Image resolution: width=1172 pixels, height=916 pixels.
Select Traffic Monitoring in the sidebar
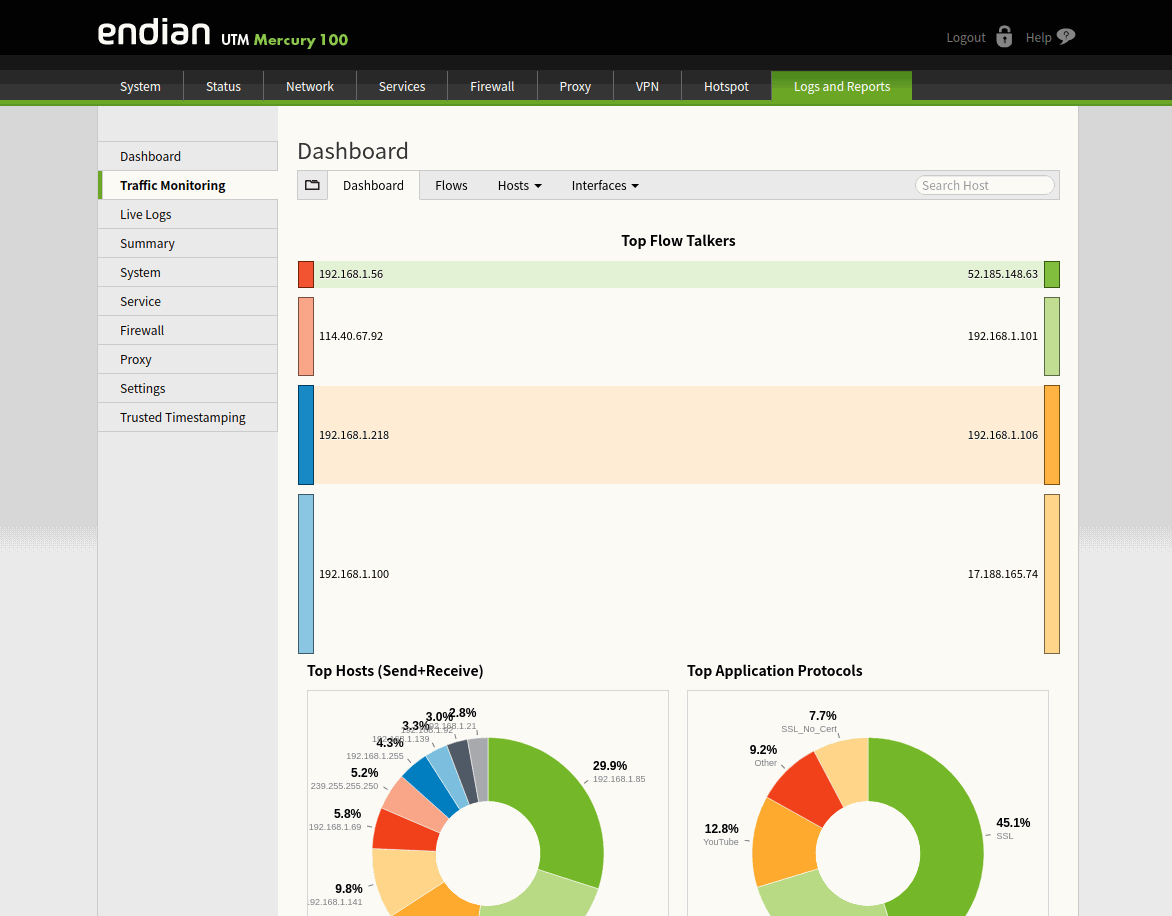tap(188, 185)
